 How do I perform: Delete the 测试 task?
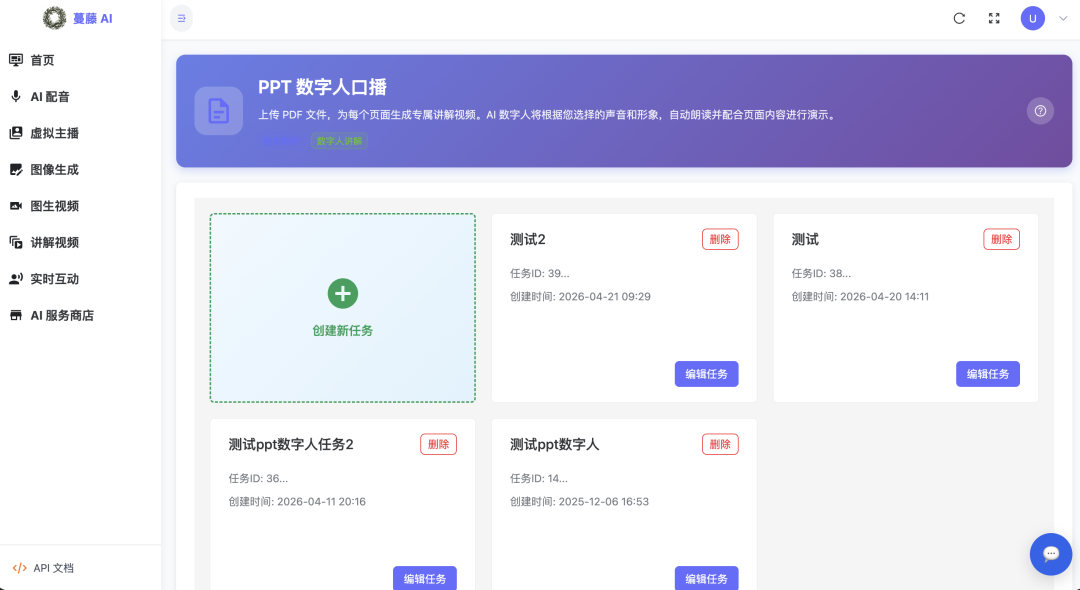point(1001,239)
